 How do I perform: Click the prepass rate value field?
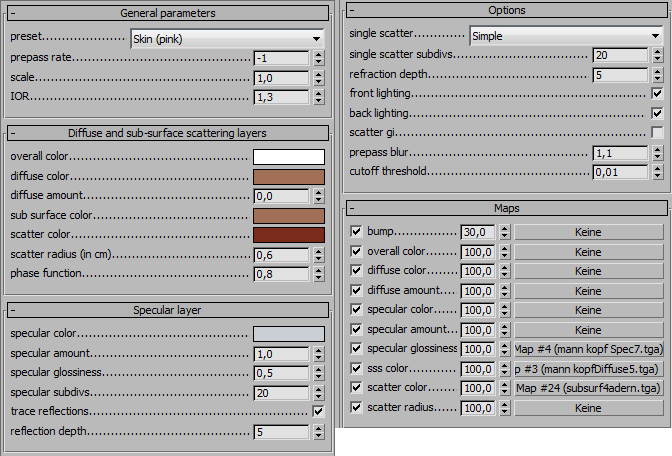(x=282, y=58)
